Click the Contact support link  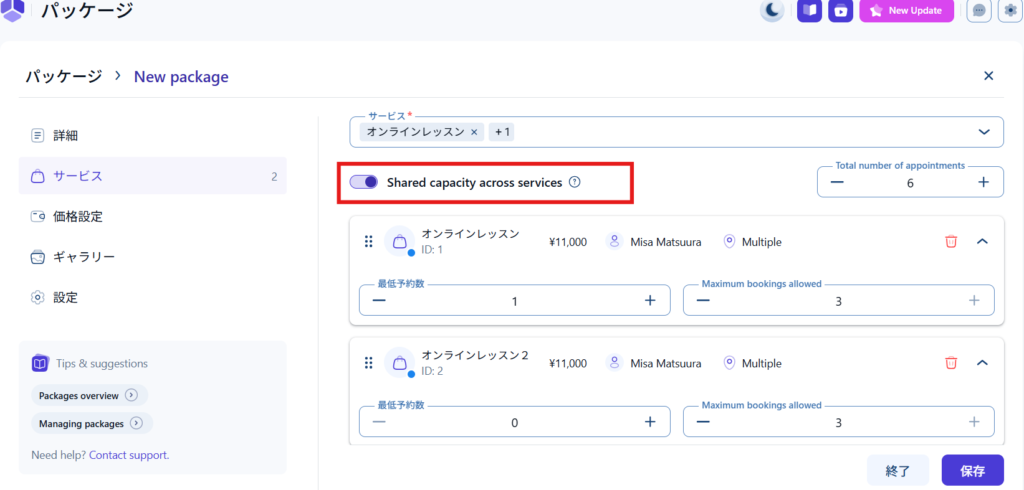tap(129, 455)
